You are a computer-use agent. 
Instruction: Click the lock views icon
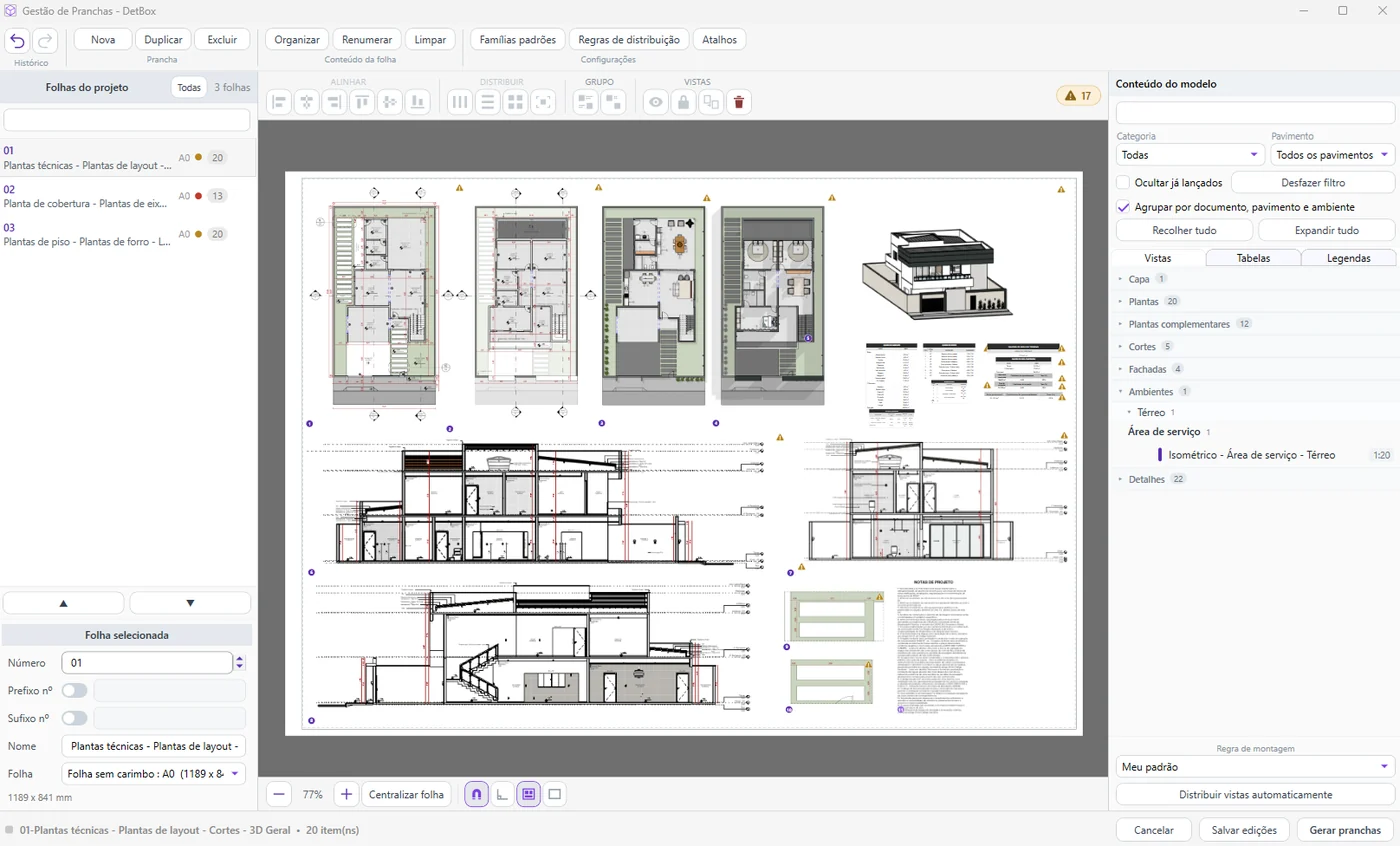[x=683, y=101]
